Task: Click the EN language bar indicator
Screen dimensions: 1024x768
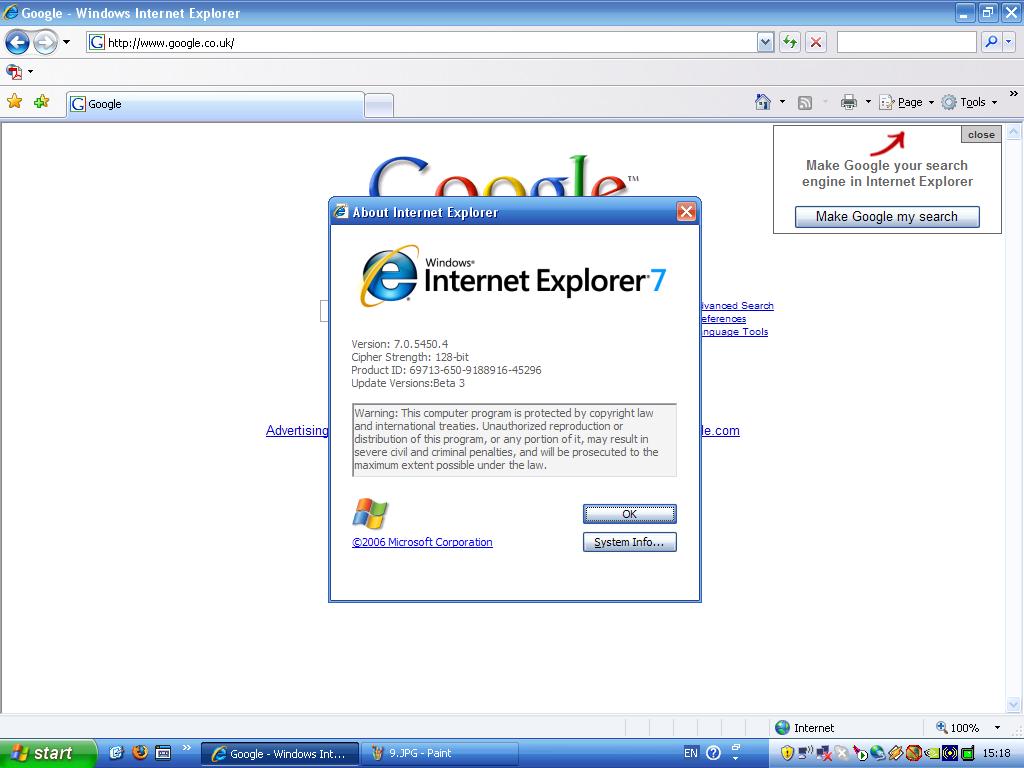Action: click(x=691, y=753)
